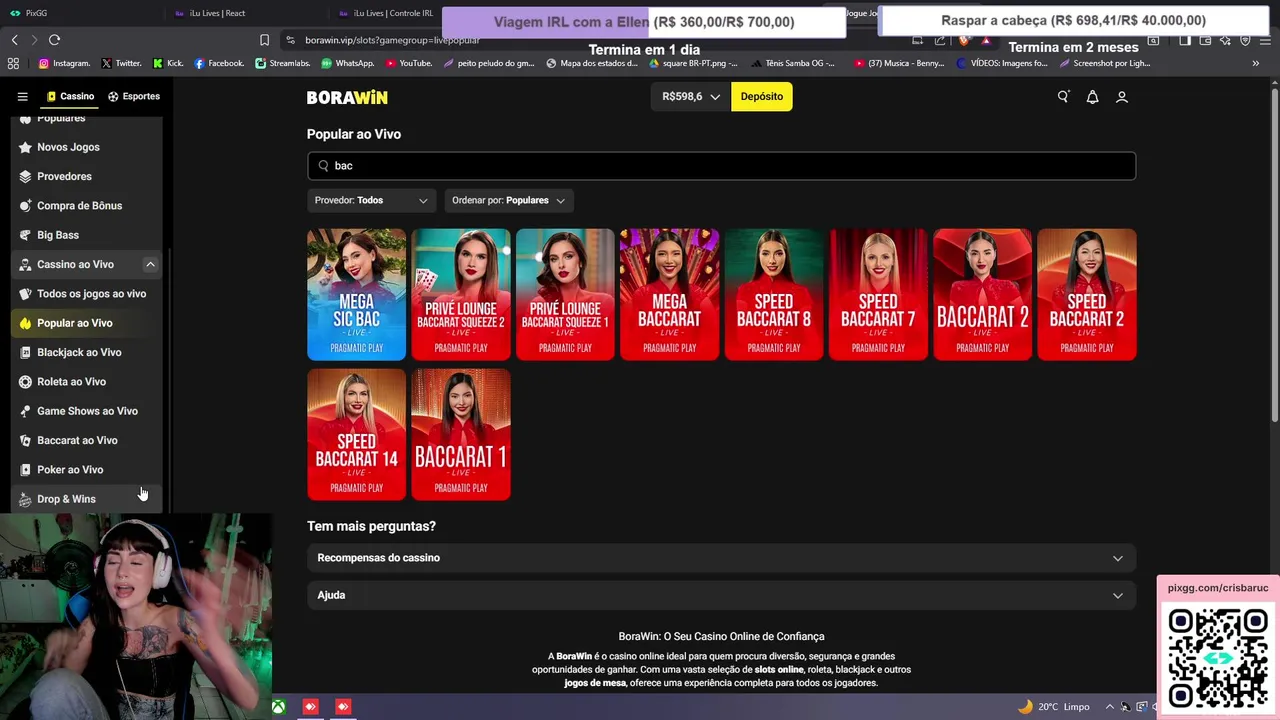Open the YouTube bookmark

pos(409,63)
